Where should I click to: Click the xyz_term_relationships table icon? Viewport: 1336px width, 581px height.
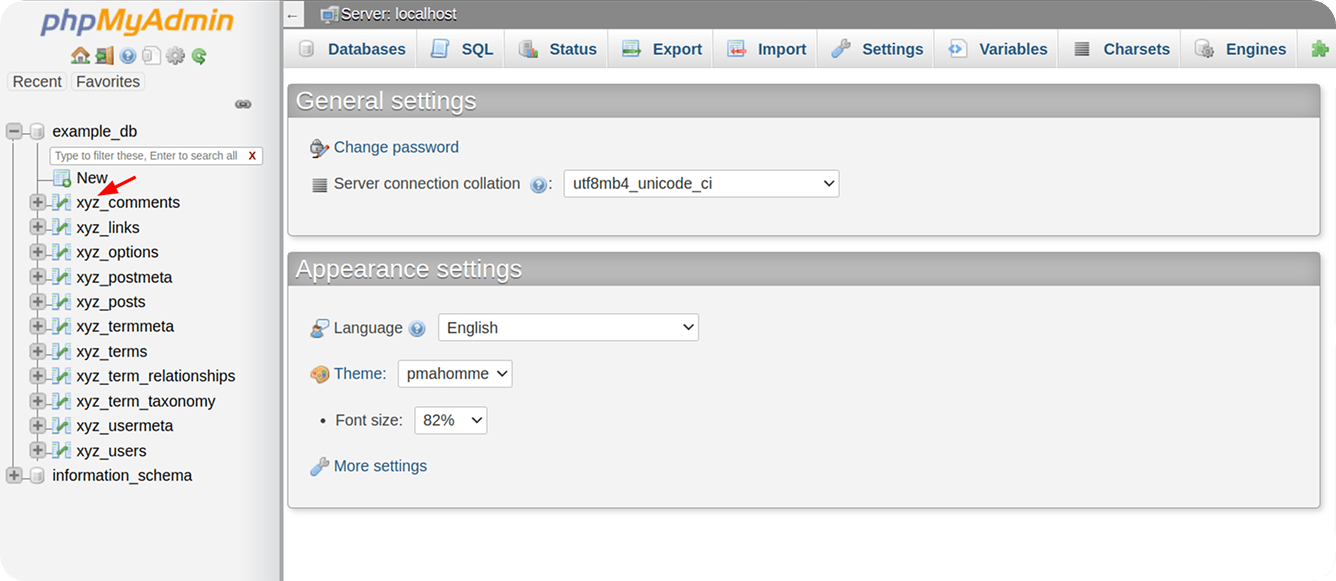coord(62,376)
